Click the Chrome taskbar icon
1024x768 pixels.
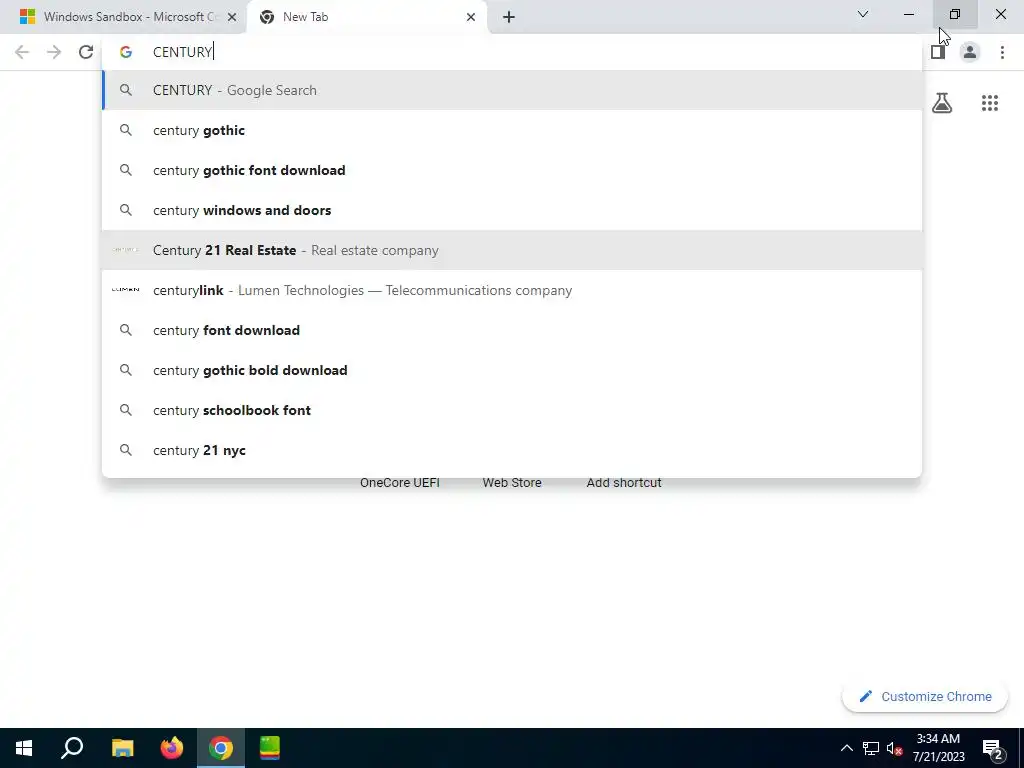click(x=221, y=748)
